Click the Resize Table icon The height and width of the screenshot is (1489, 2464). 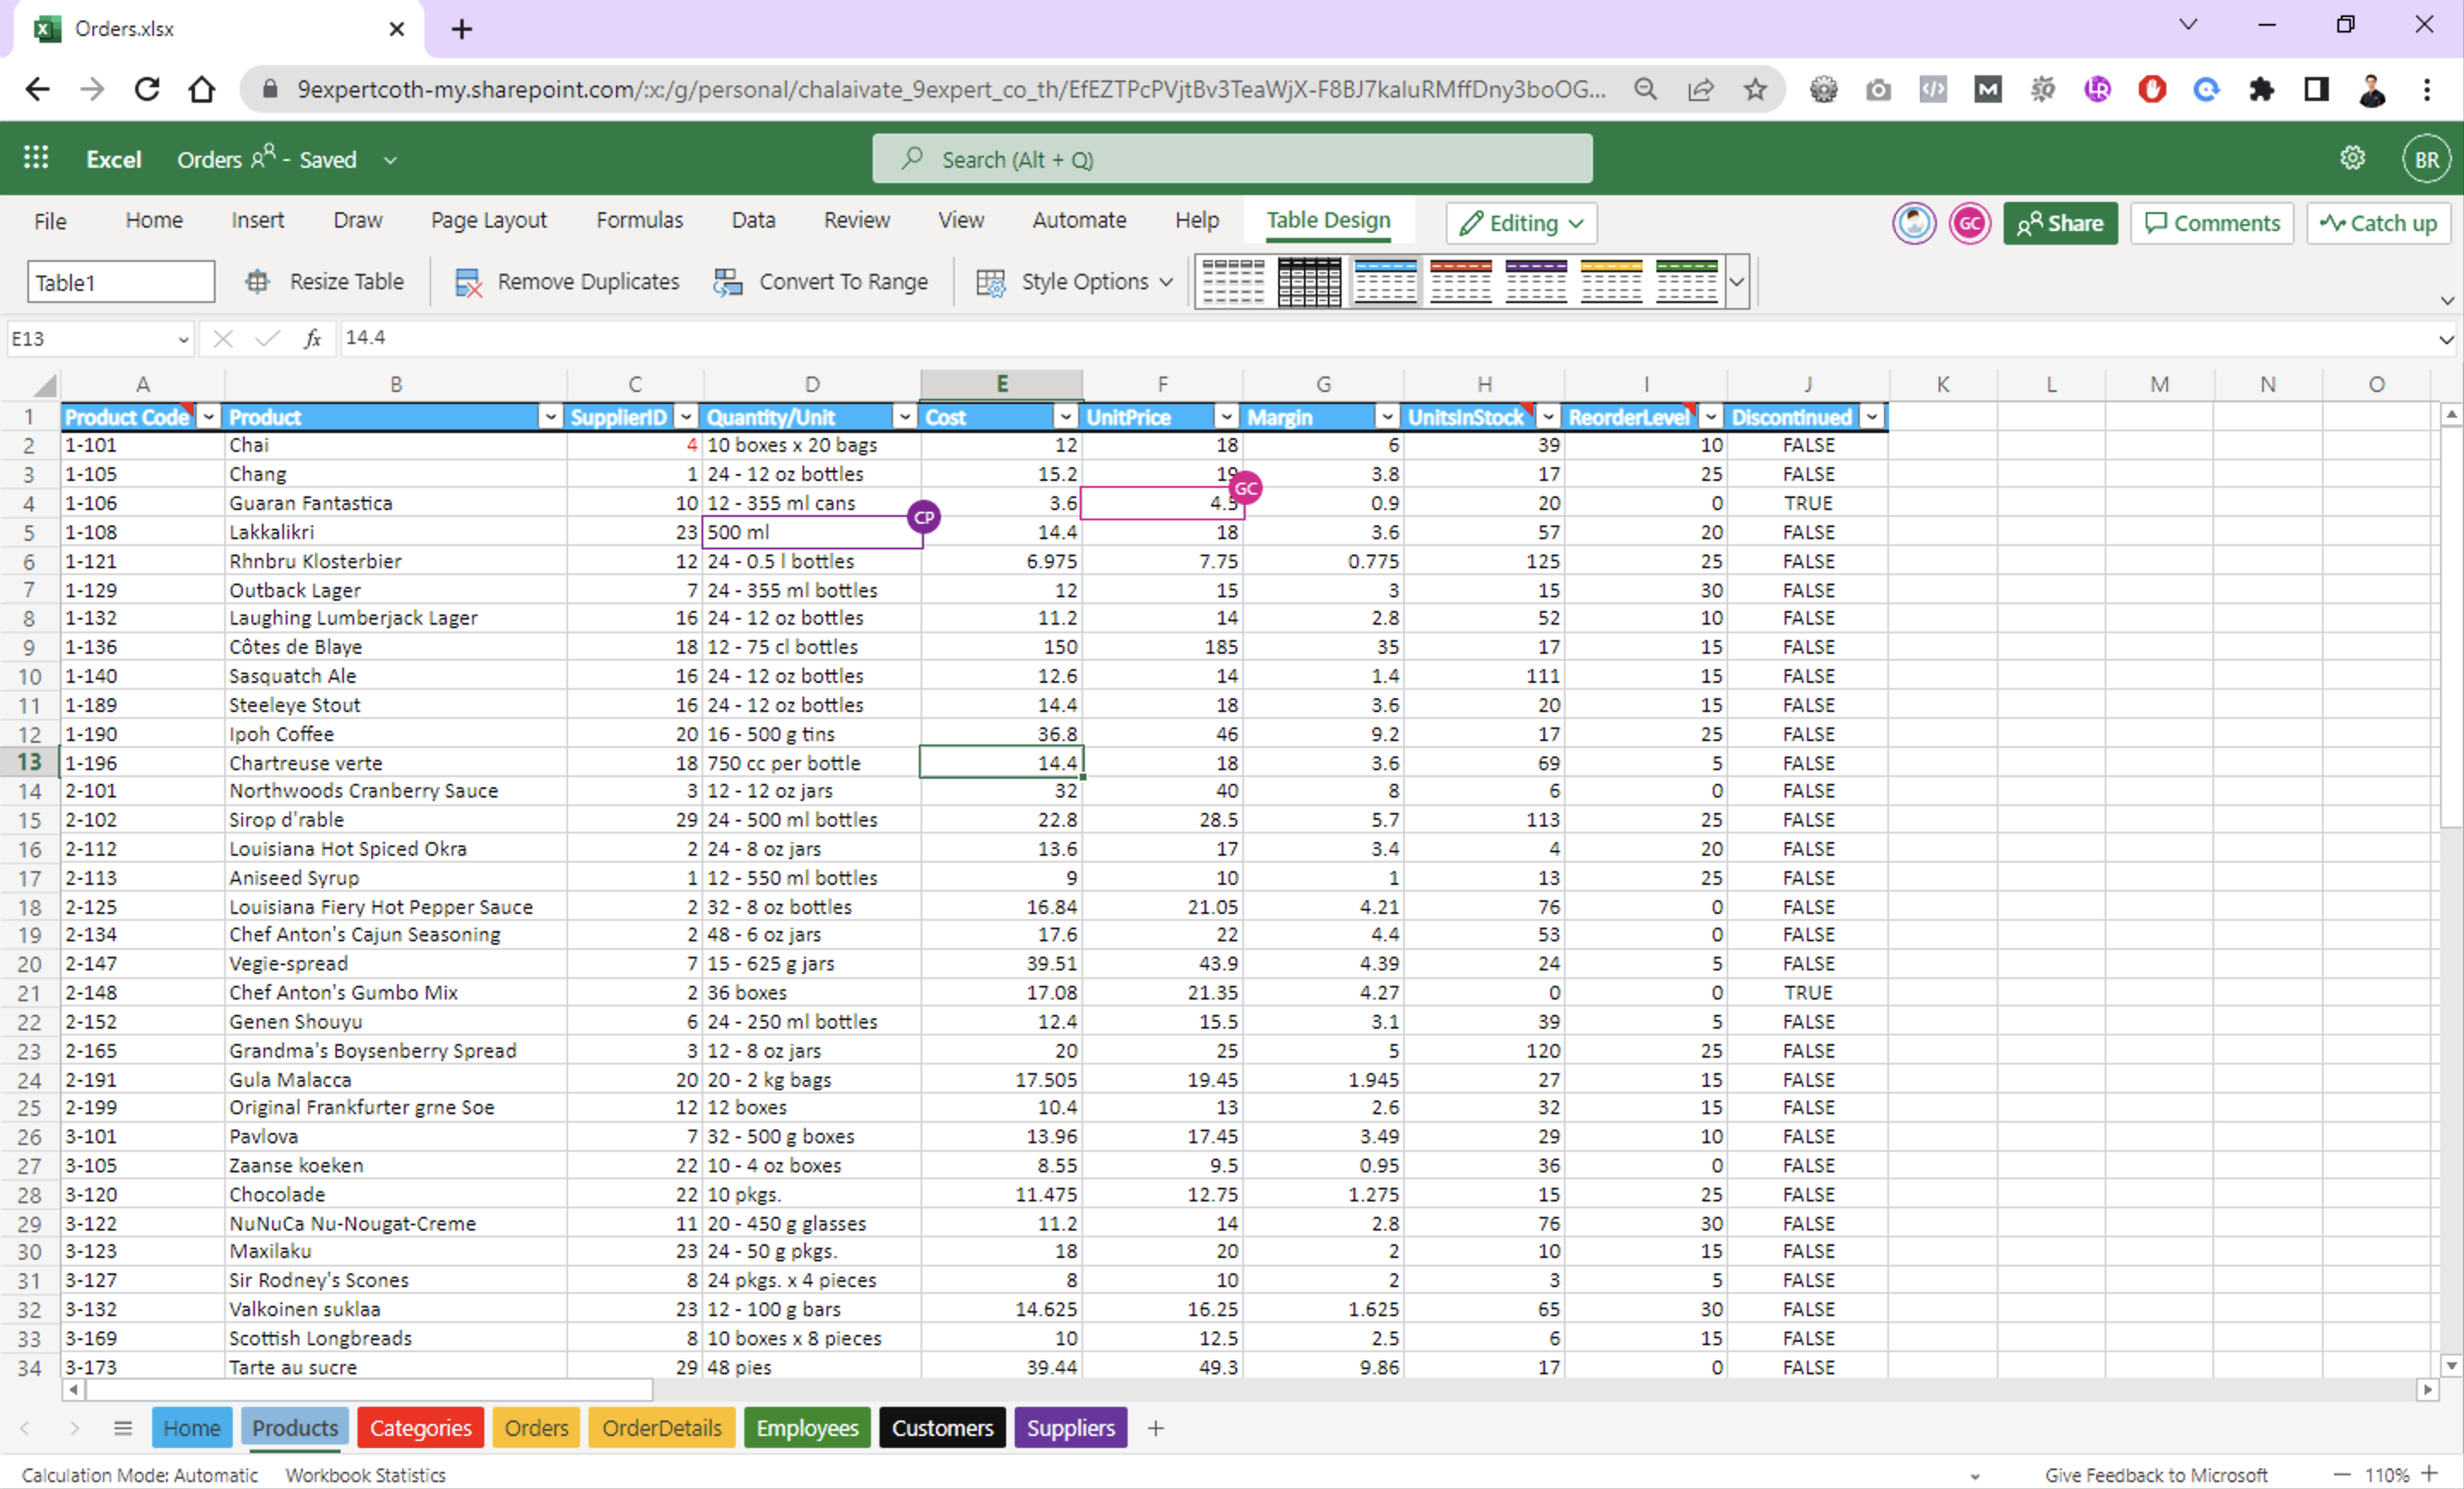257,282
